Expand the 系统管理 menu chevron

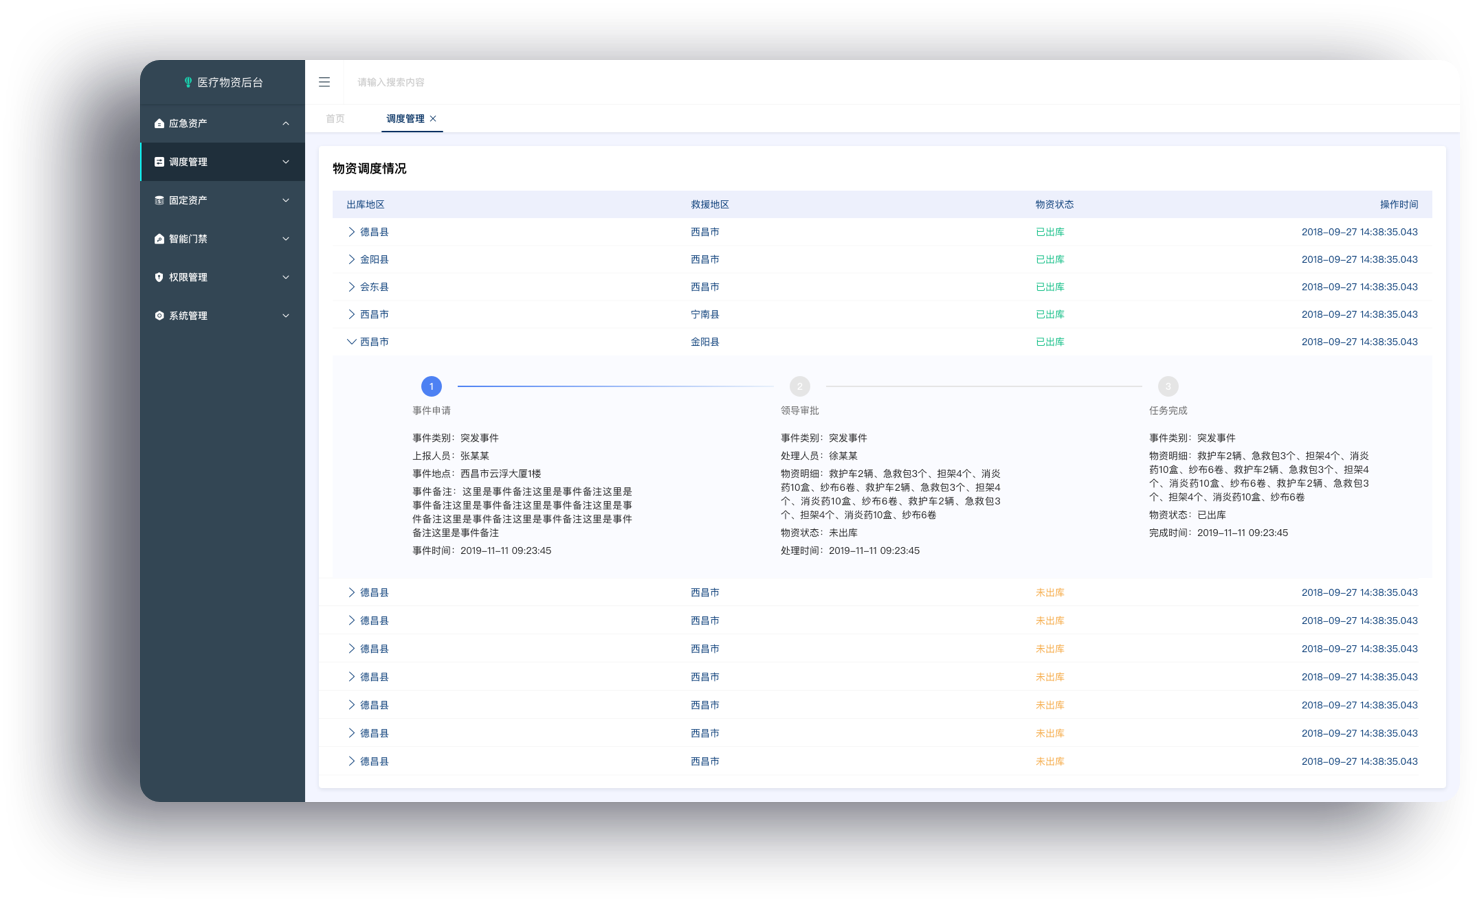pos(286,316)
